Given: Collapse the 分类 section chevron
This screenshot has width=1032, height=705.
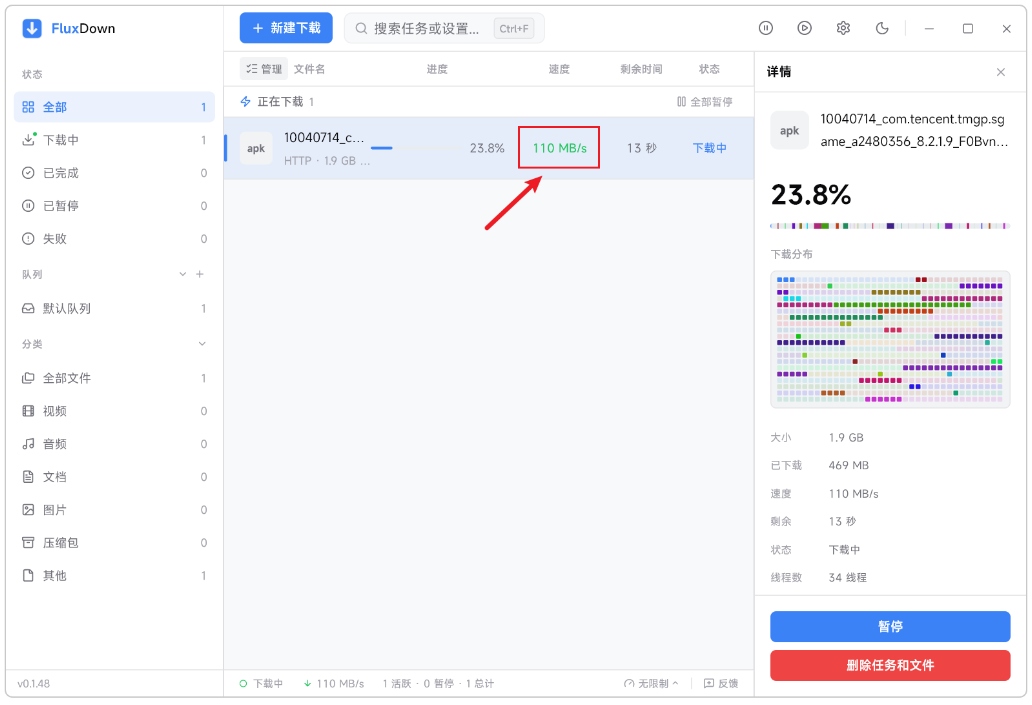Looking at the screenshot, I should coord(202,344).
